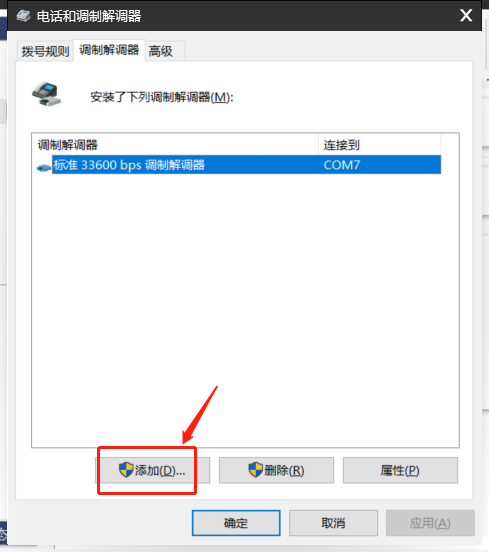Click the shield icon on 删除 button

tap(256, 470)
